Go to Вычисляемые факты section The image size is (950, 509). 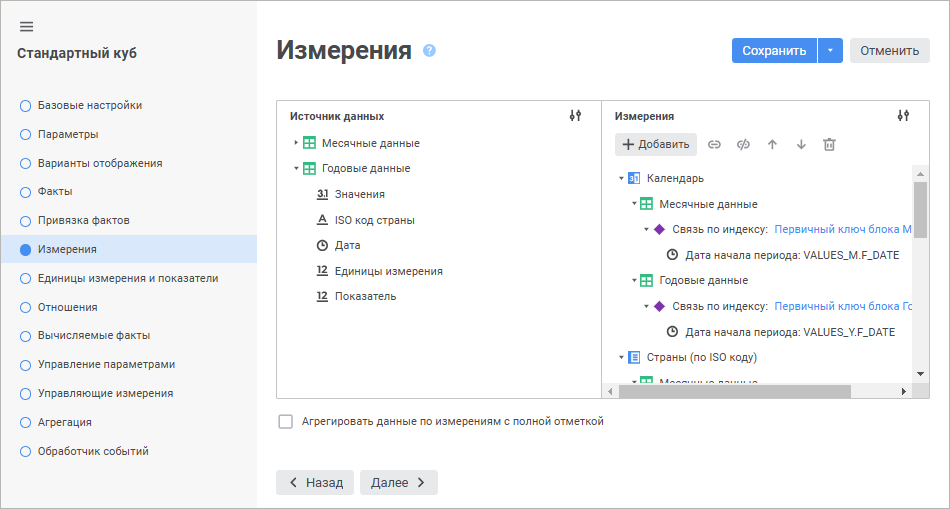tap(92, 335)
